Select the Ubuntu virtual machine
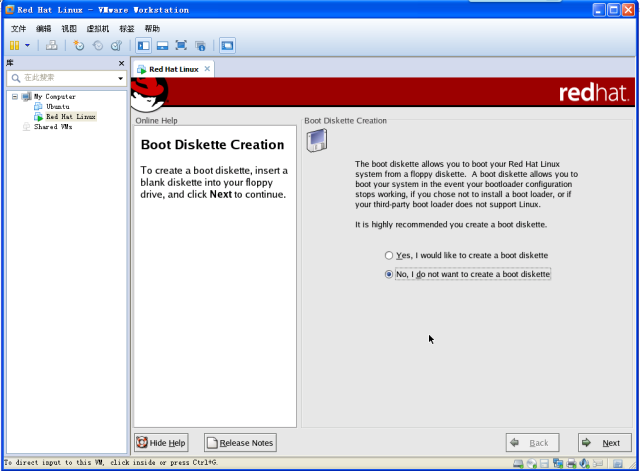Viewport: 640px width, 471px height. point(58,107)
